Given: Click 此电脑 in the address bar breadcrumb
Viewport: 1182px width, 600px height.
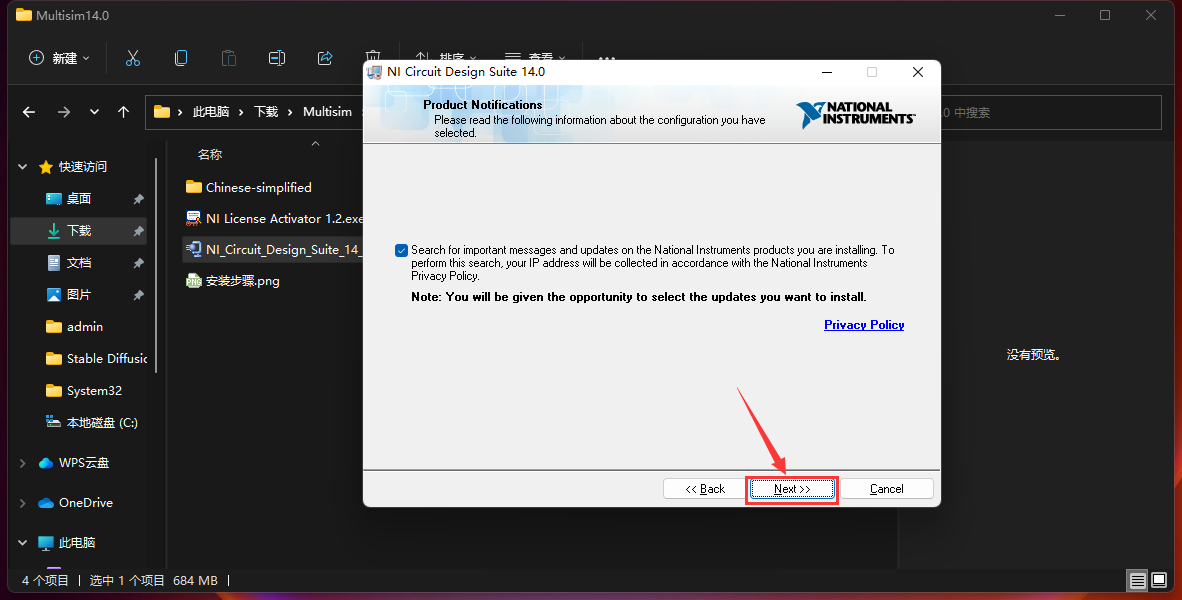Looking at the screenshot, I should pyautogui.click(x=211, y=112).
